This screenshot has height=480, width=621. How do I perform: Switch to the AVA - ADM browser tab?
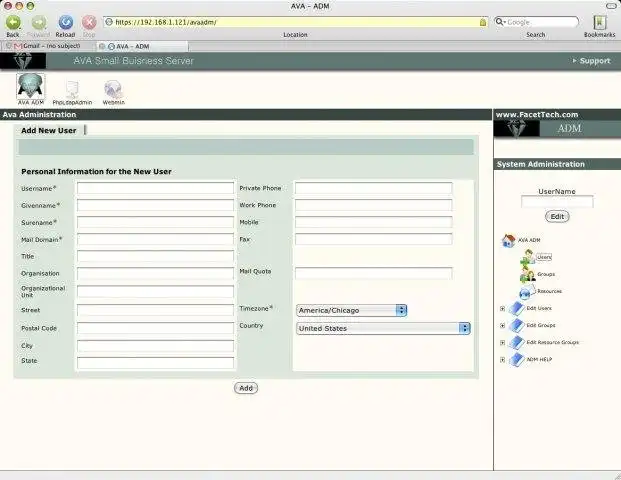(142, 46)
